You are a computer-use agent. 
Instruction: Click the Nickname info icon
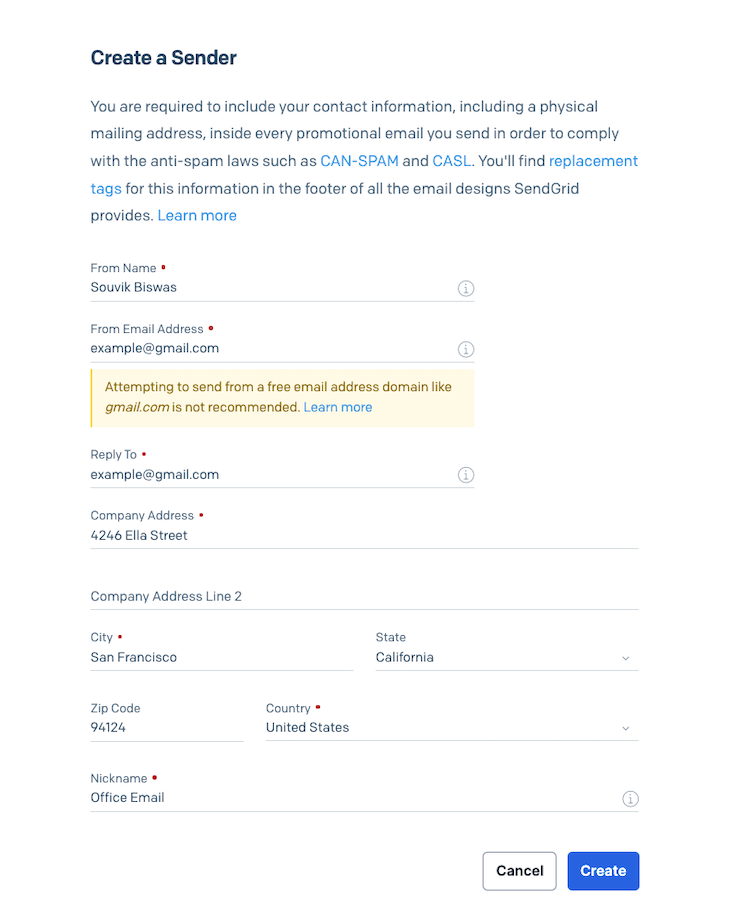[630, 798]
